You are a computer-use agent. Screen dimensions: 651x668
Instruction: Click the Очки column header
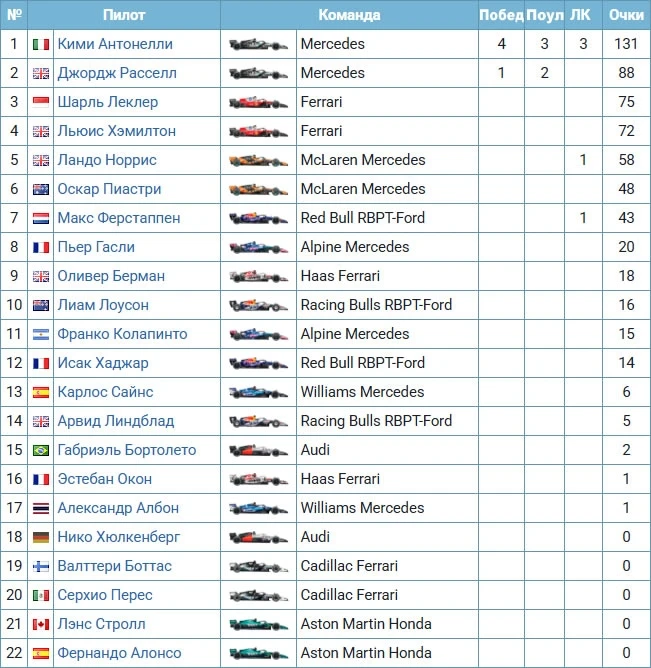(626, 15)
